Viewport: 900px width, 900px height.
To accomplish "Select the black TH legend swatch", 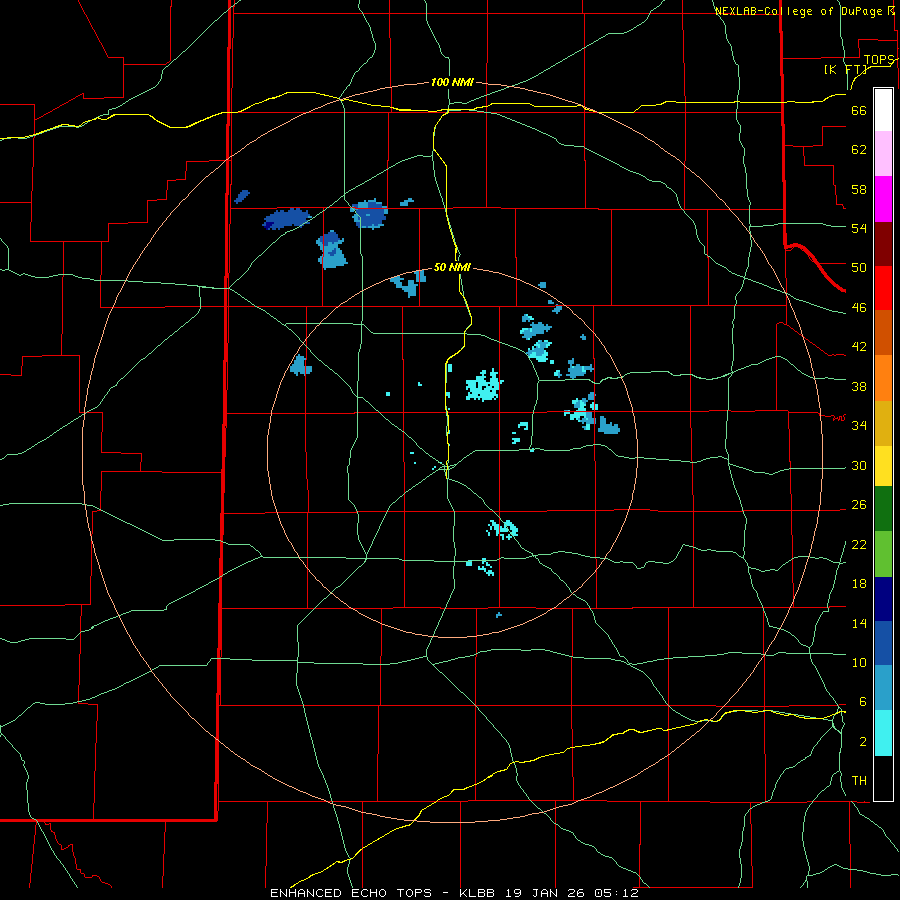I will click(x=883, y=778).
